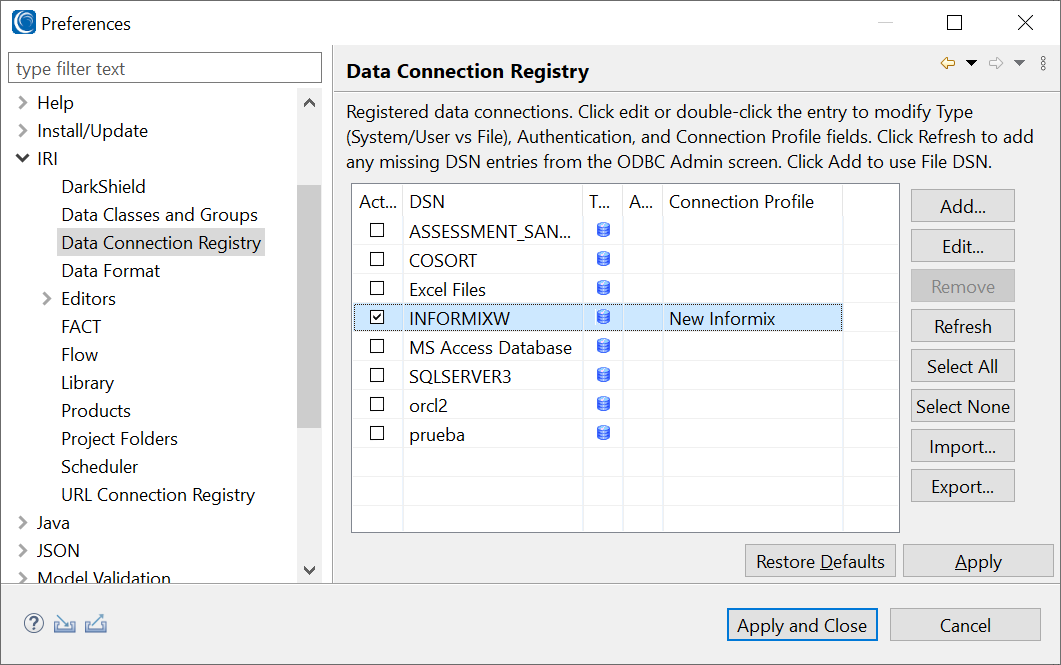The width and height of the screenshot is (1061, 665).
Task: Click Select None button
Action: click(963, 406)
